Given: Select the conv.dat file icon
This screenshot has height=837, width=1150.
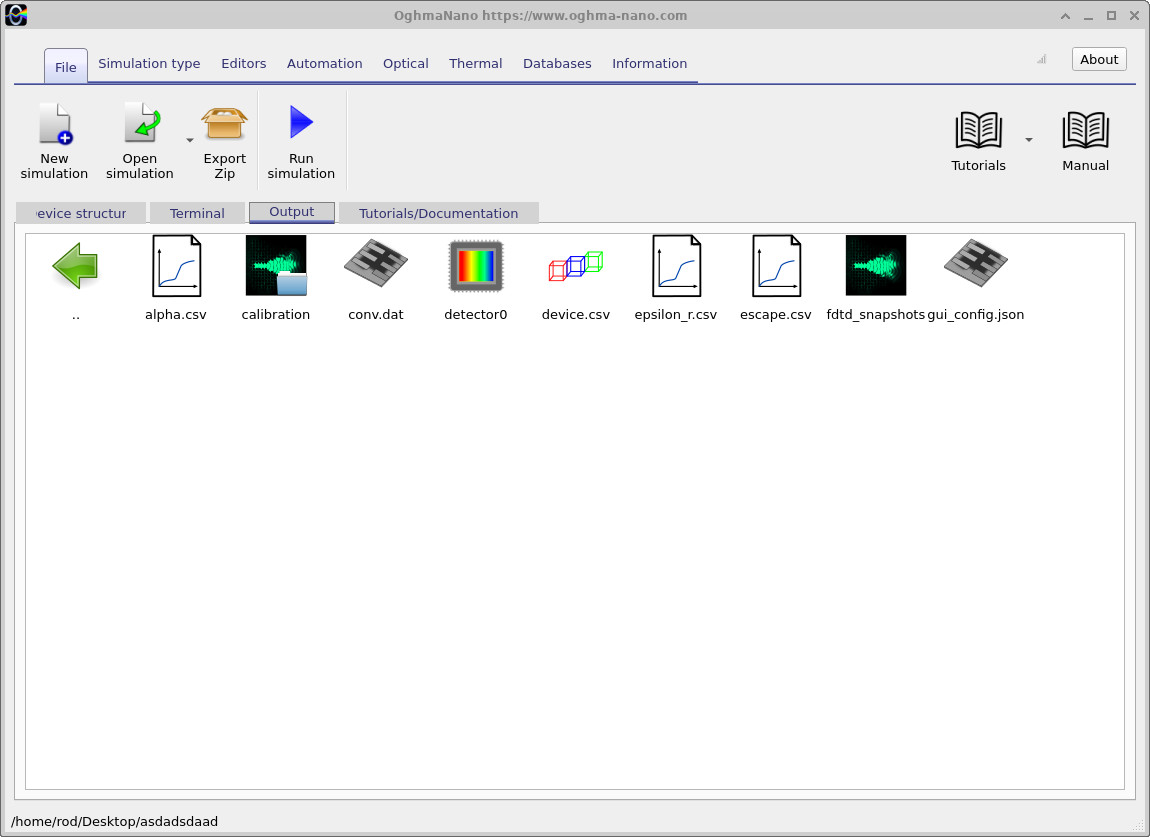Looking at the screenshot, I should point(376,263).
